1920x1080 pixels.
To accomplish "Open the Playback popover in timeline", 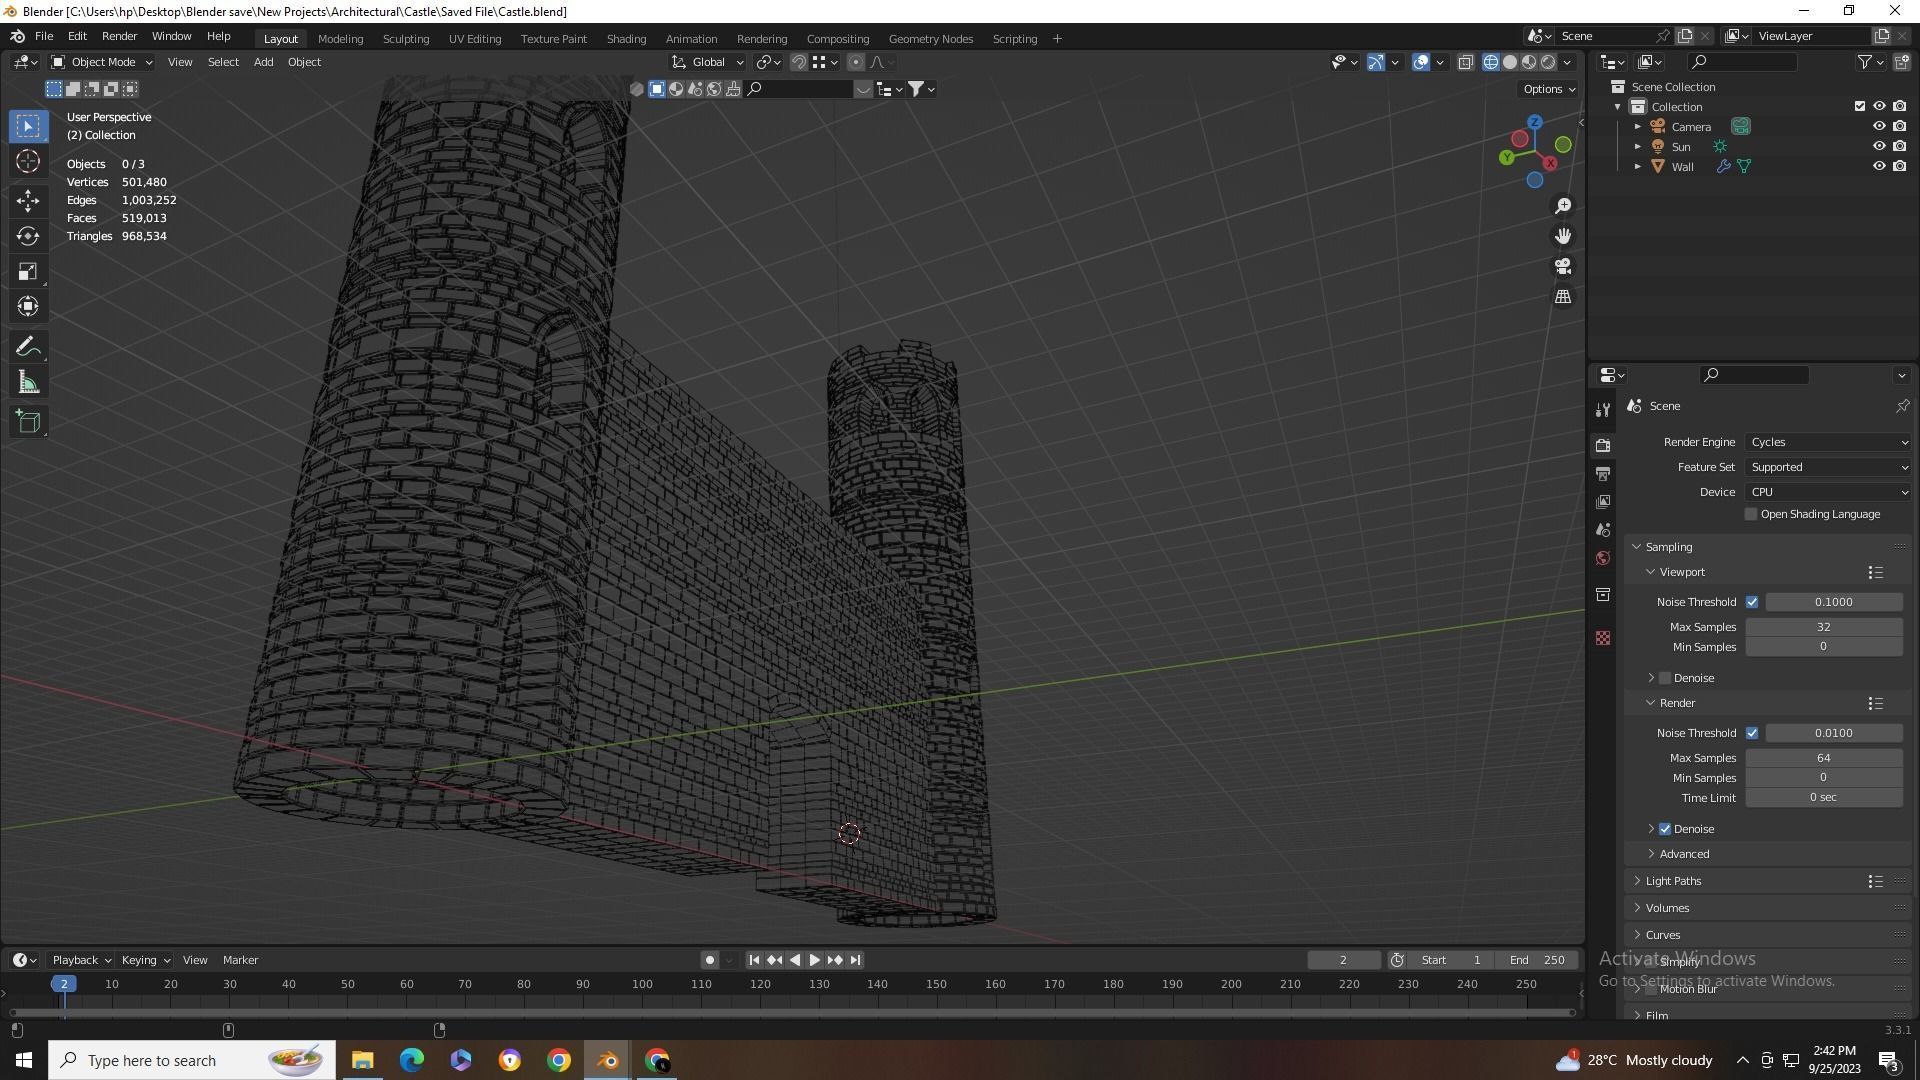I will (x=80, y=960).
